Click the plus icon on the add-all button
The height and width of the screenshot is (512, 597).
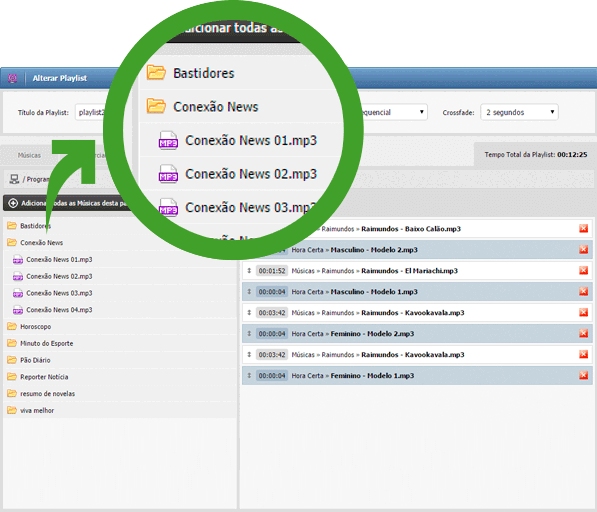pos(13,203)
